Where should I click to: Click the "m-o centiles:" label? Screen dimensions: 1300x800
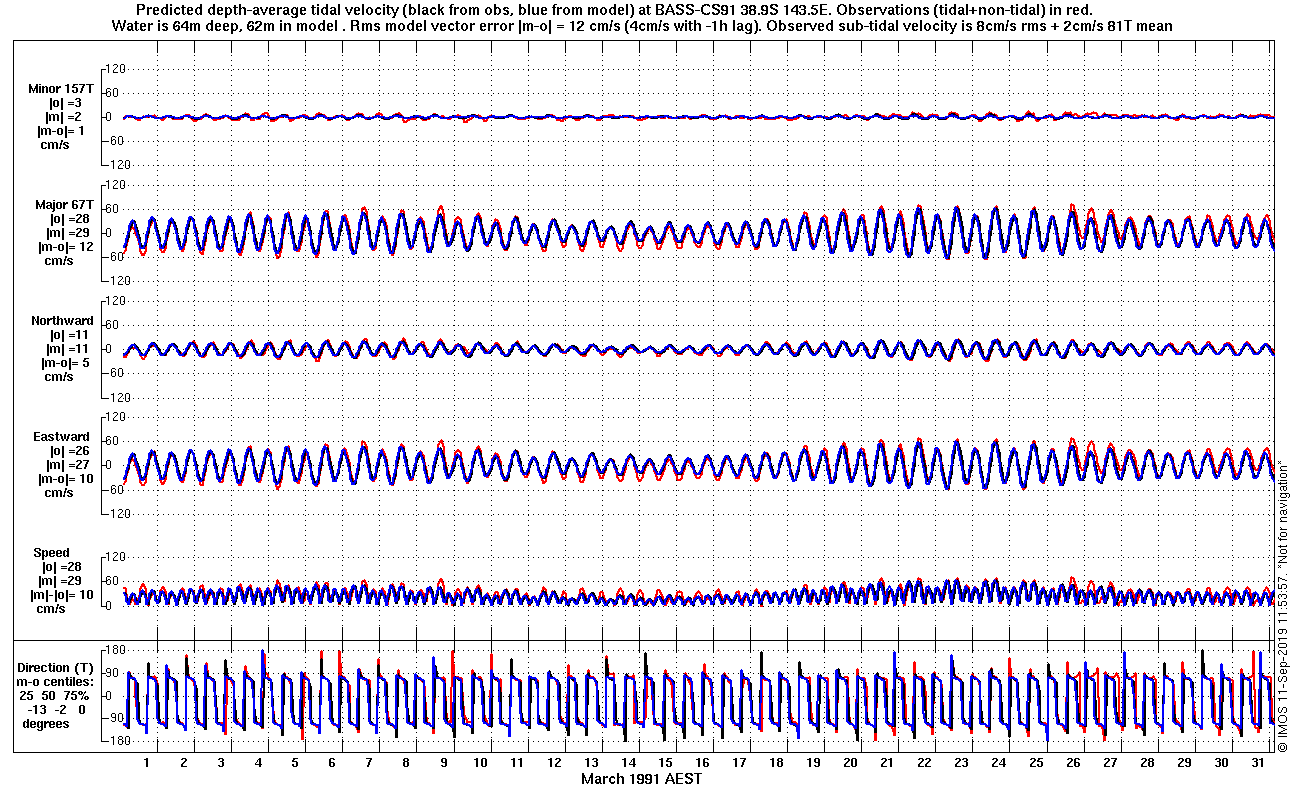(57, 682)
